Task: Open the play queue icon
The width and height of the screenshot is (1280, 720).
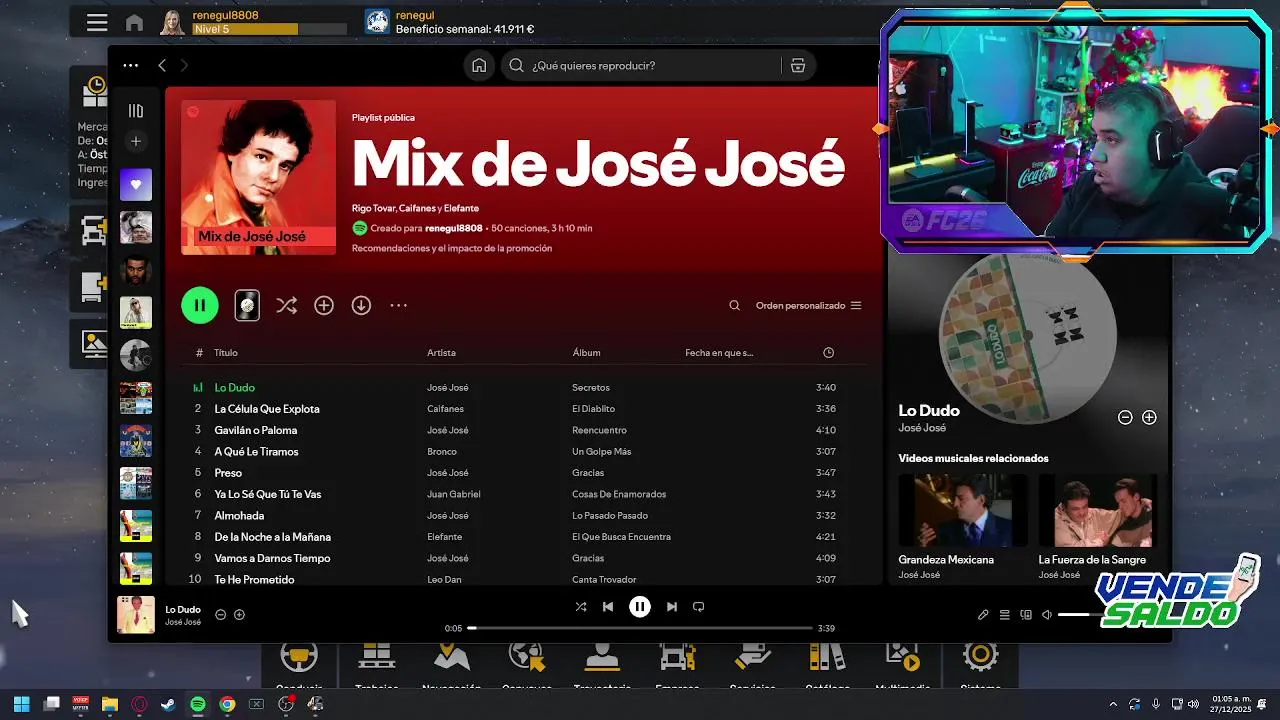Action: (x=1005, y=614)
